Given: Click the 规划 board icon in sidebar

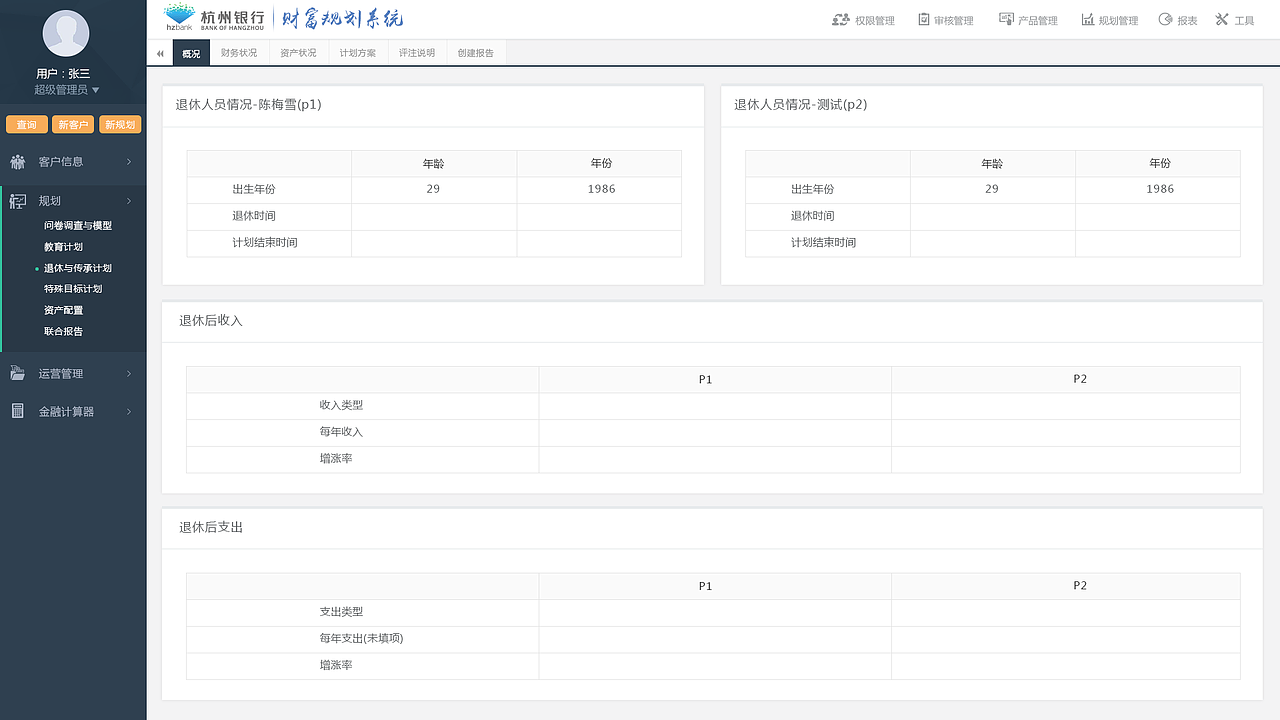Looking at the screenshot, I should (18, 201).
